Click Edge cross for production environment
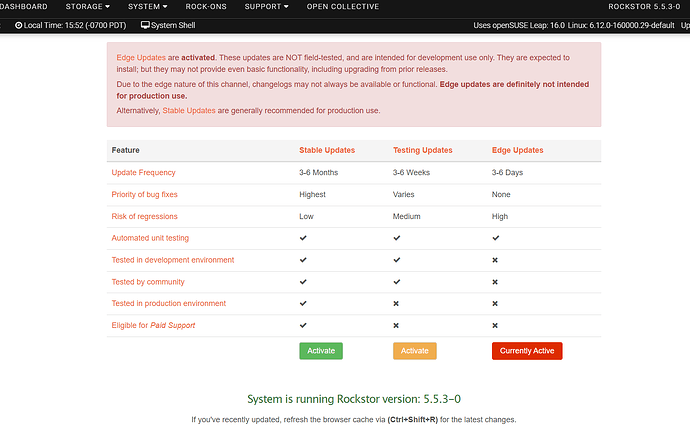 495,304
